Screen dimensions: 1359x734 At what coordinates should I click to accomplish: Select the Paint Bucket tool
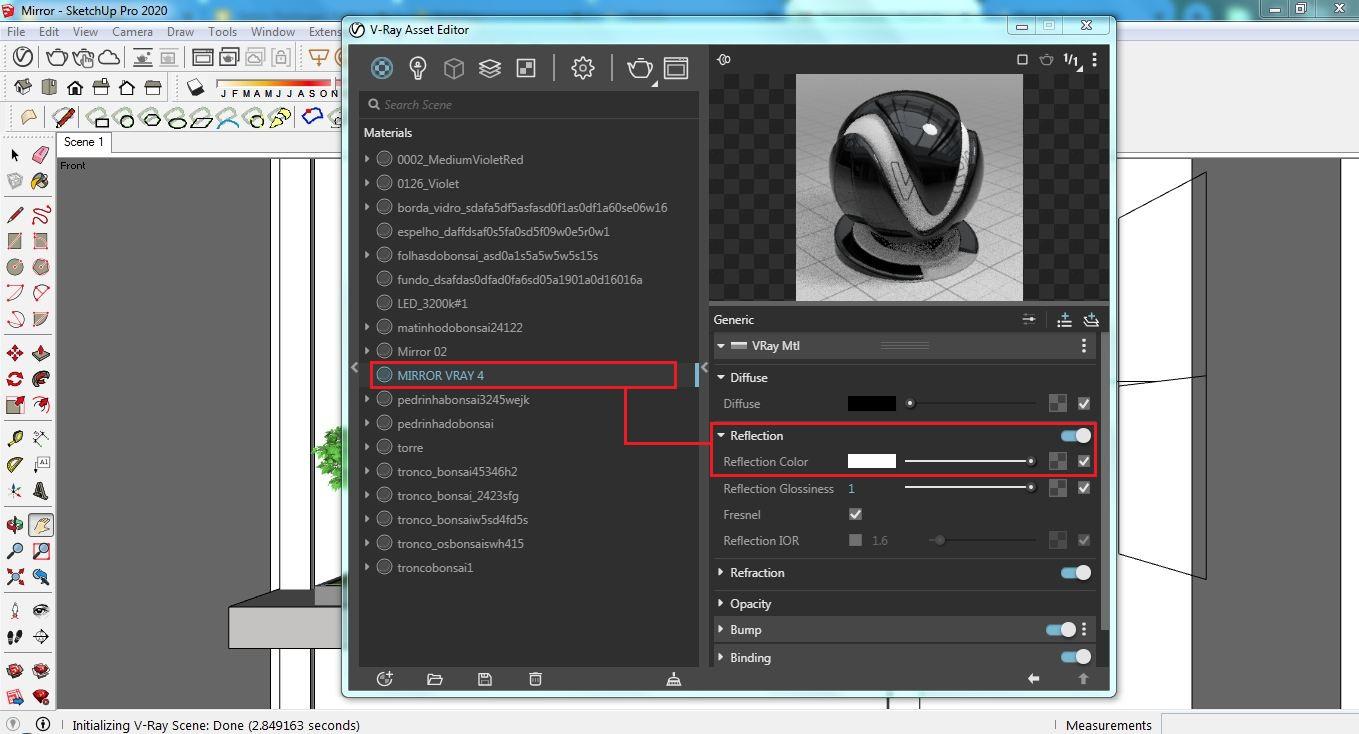[40, 181]
